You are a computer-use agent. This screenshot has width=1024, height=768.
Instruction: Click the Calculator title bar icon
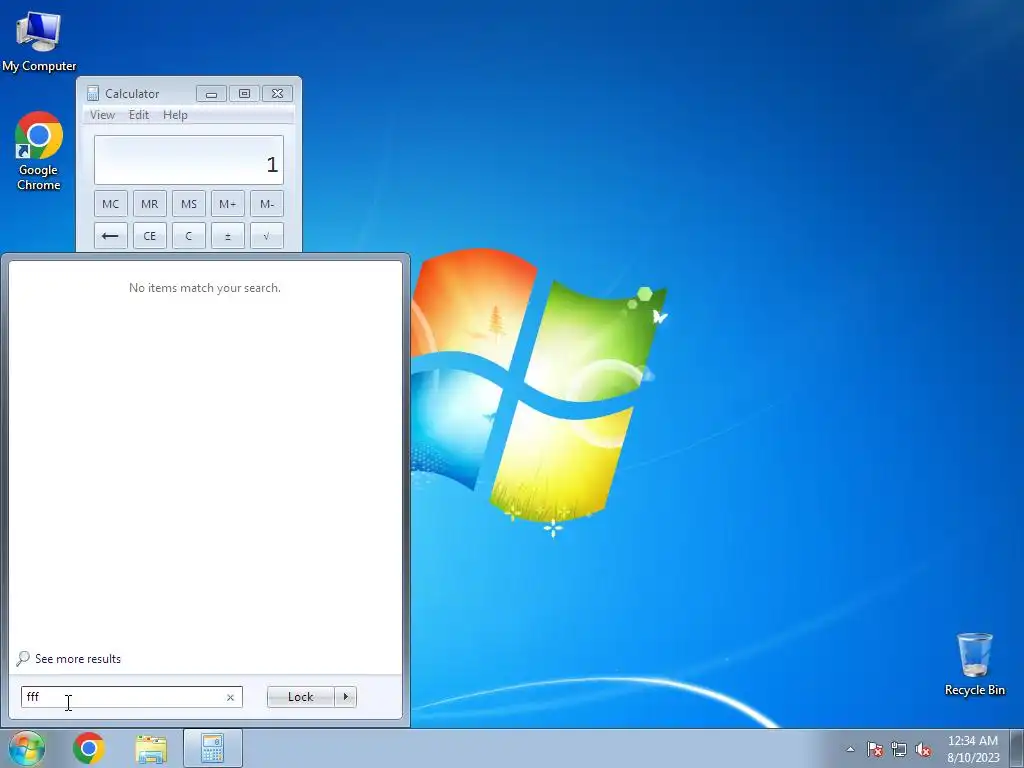(93, 93)
